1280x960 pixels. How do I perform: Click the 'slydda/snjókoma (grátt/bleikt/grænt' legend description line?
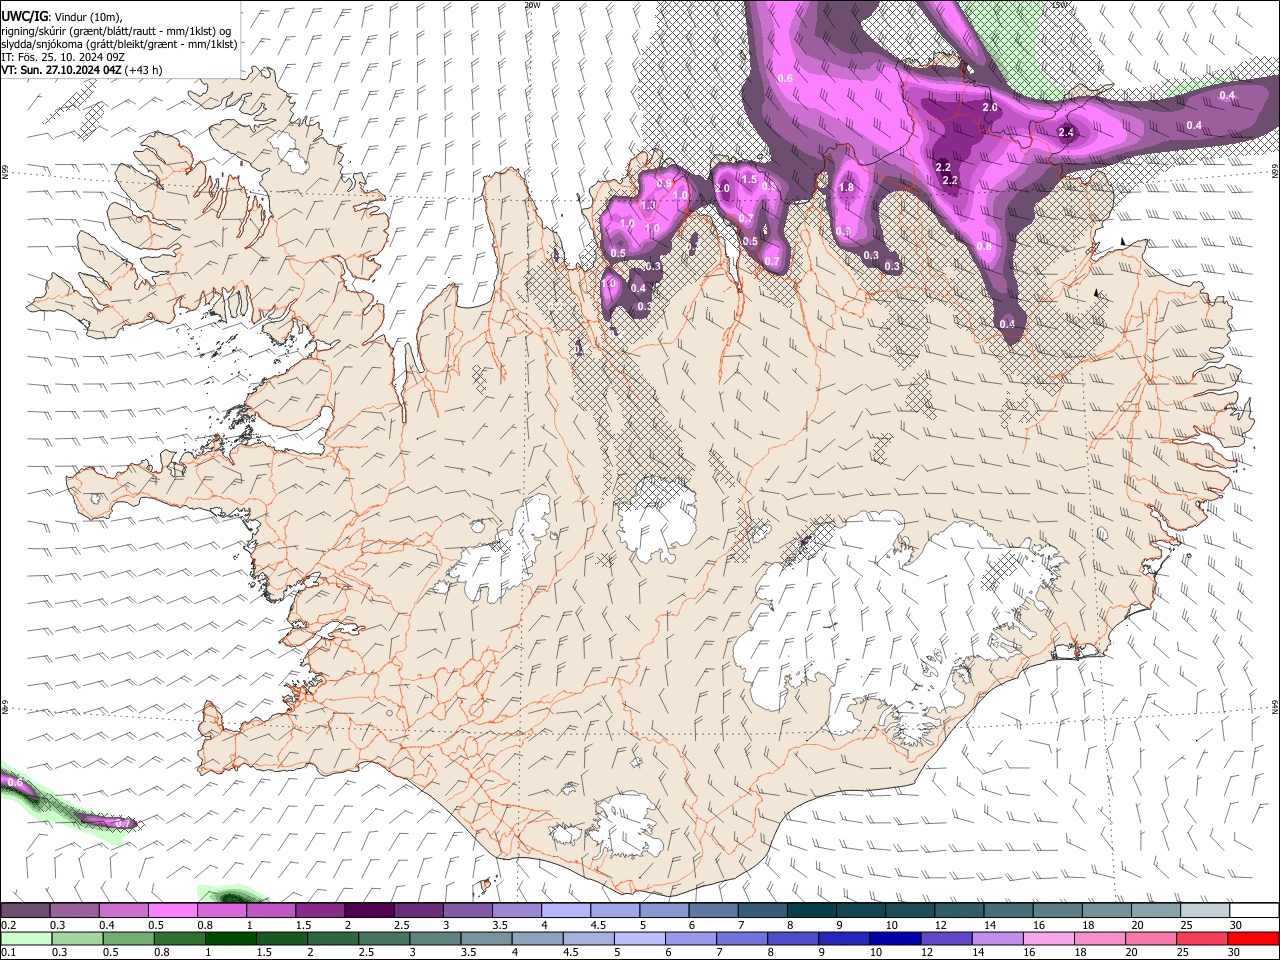pos(119,44)
